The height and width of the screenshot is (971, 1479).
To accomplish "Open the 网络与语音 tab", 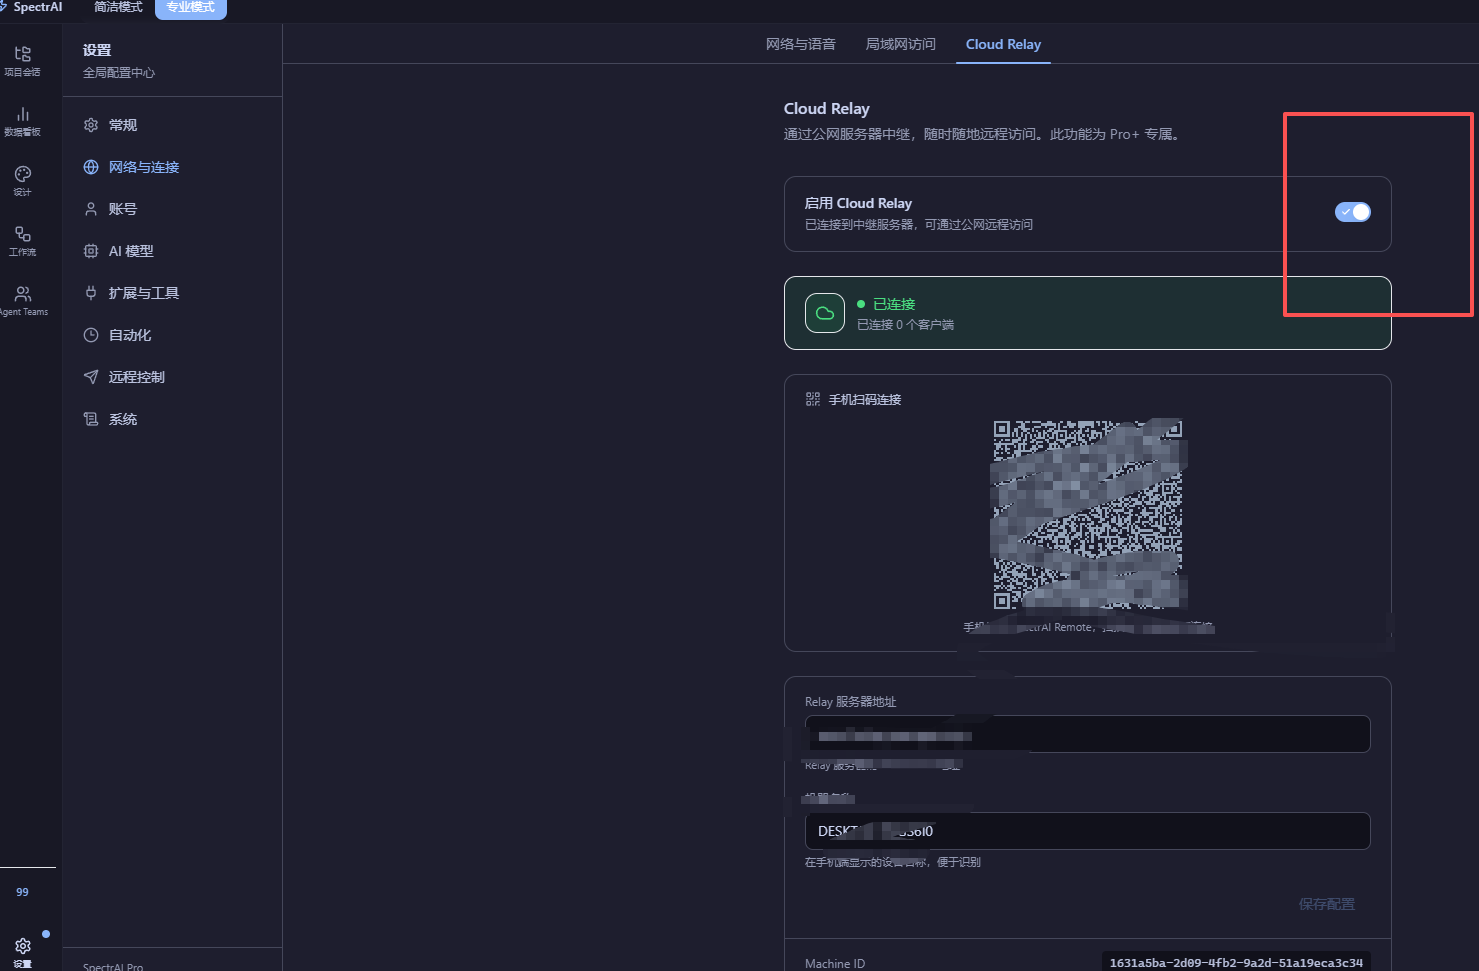I will 801,44.
